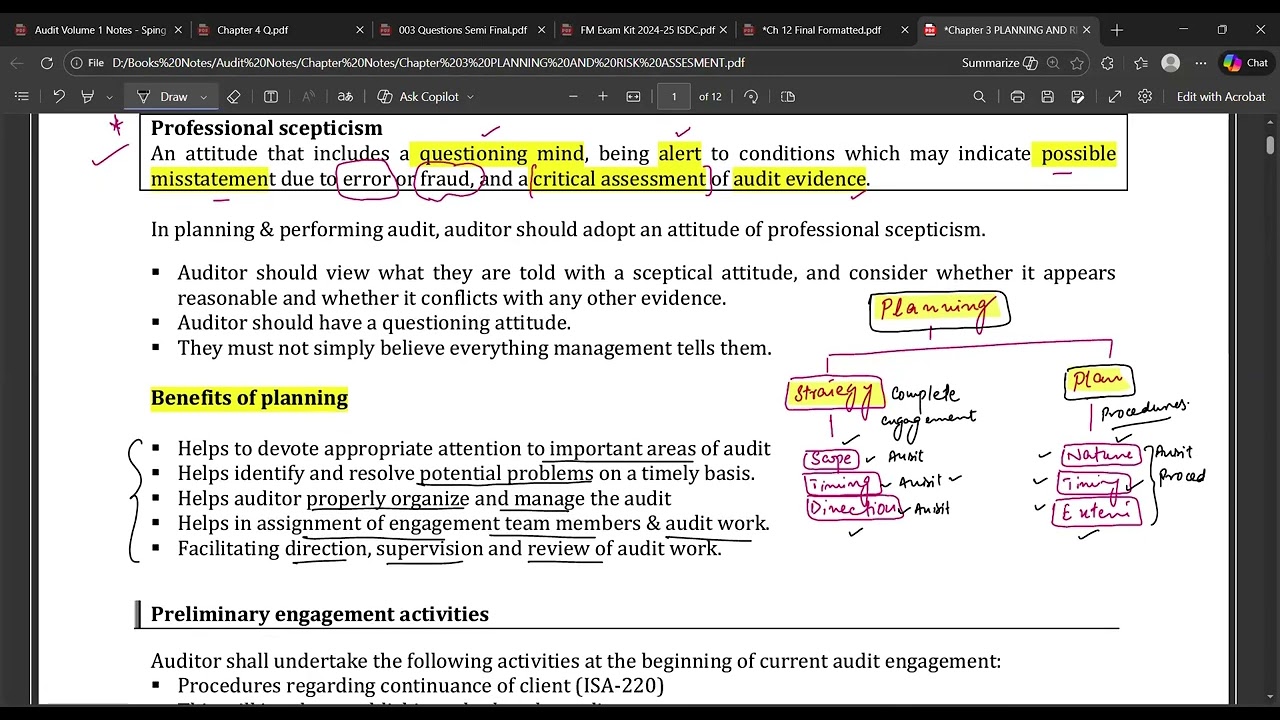The image size is (1280, 720).
Task: Open Find in PDF search
Action: pos(979,96)
